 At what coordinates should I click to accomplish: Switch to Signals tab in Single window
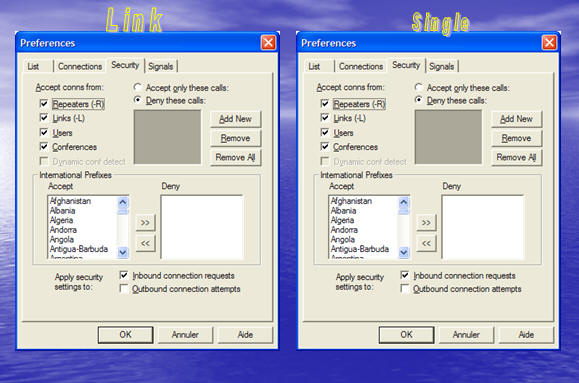click(x=442, y=66)
